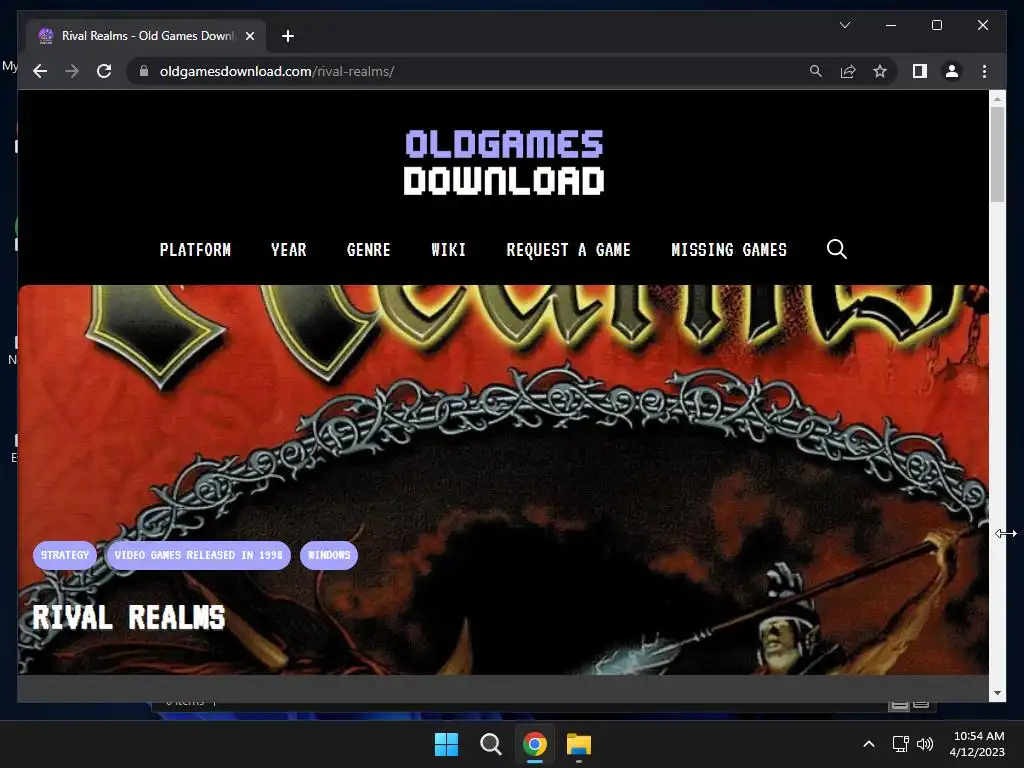Open the clock and date panel
This screenshot has height=768, width=1024.
coord(978,744)
